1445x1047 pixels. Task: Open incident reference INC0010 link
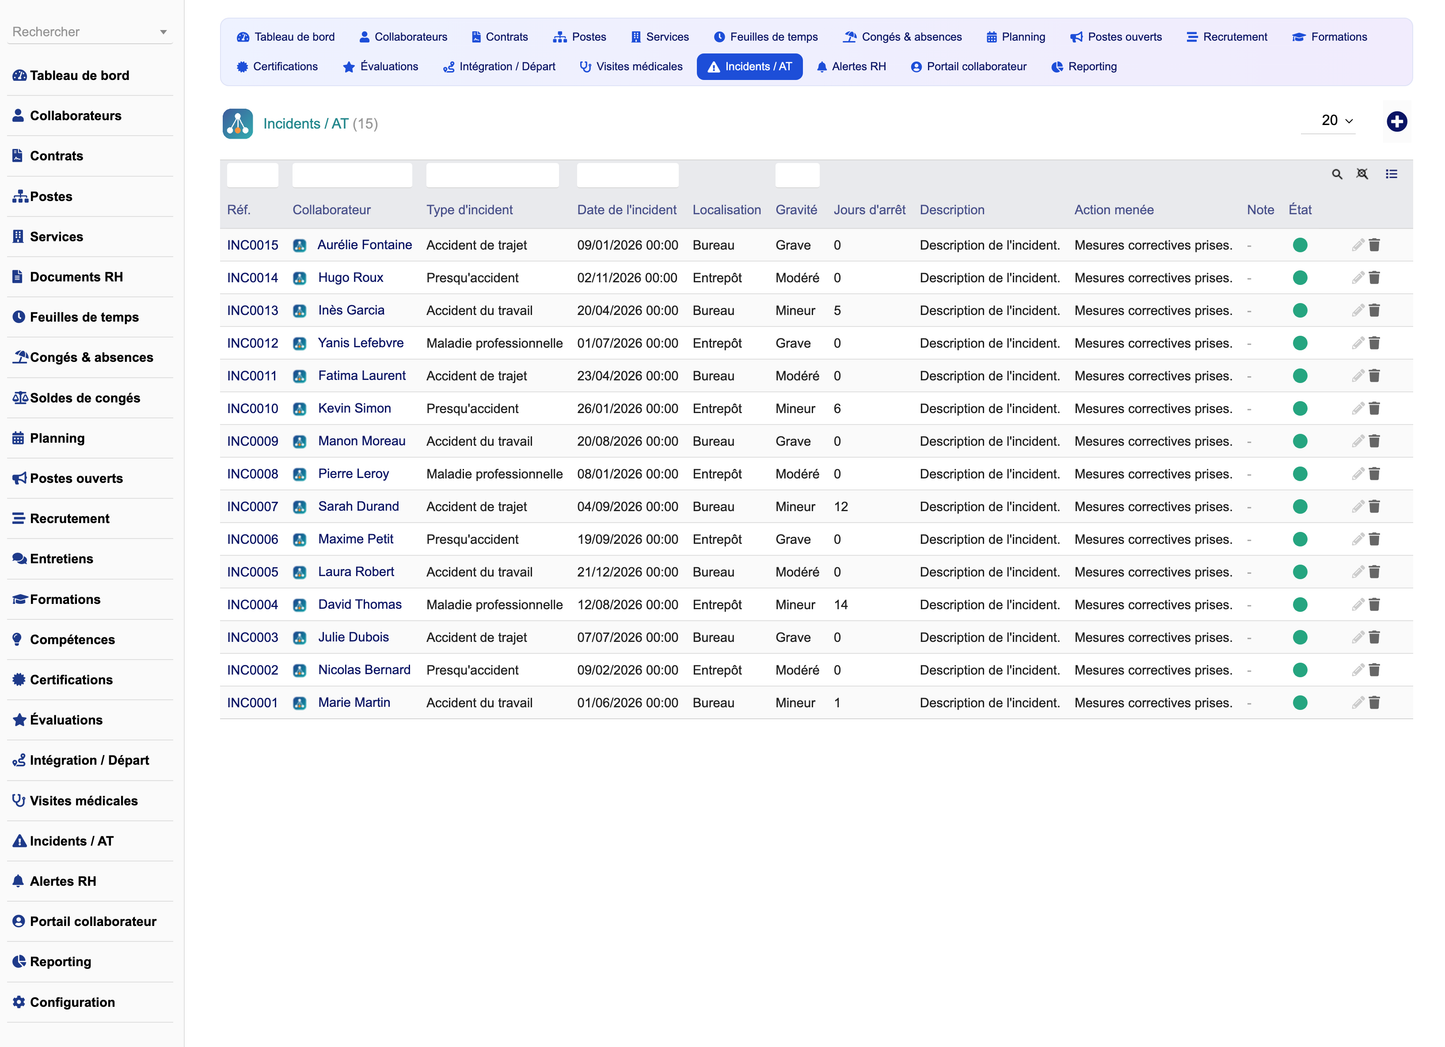(253, 409)
